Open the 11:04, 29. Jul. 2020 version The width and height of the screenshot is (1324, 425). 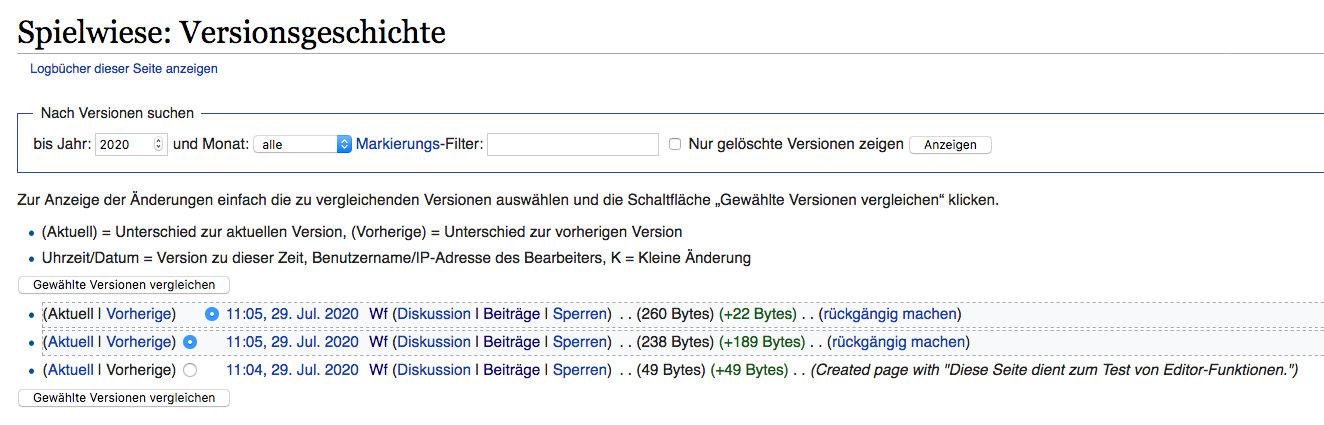tap(292, 370)
